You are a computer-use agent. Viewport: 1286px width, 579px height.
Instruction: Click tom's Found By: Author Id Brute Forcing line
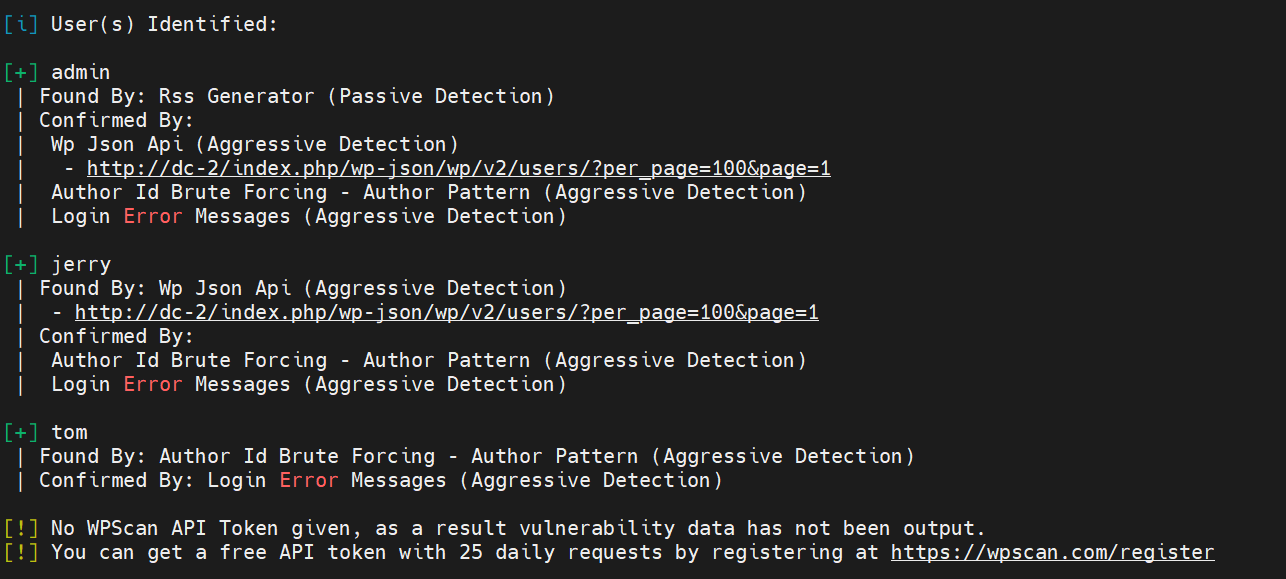477,456
